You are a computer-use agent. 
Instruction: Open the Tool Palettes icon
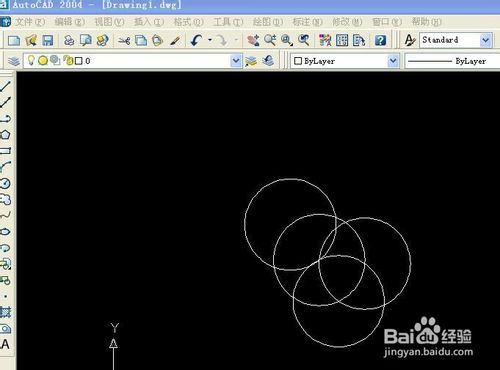pyautogui.click(x=359, y=41)
